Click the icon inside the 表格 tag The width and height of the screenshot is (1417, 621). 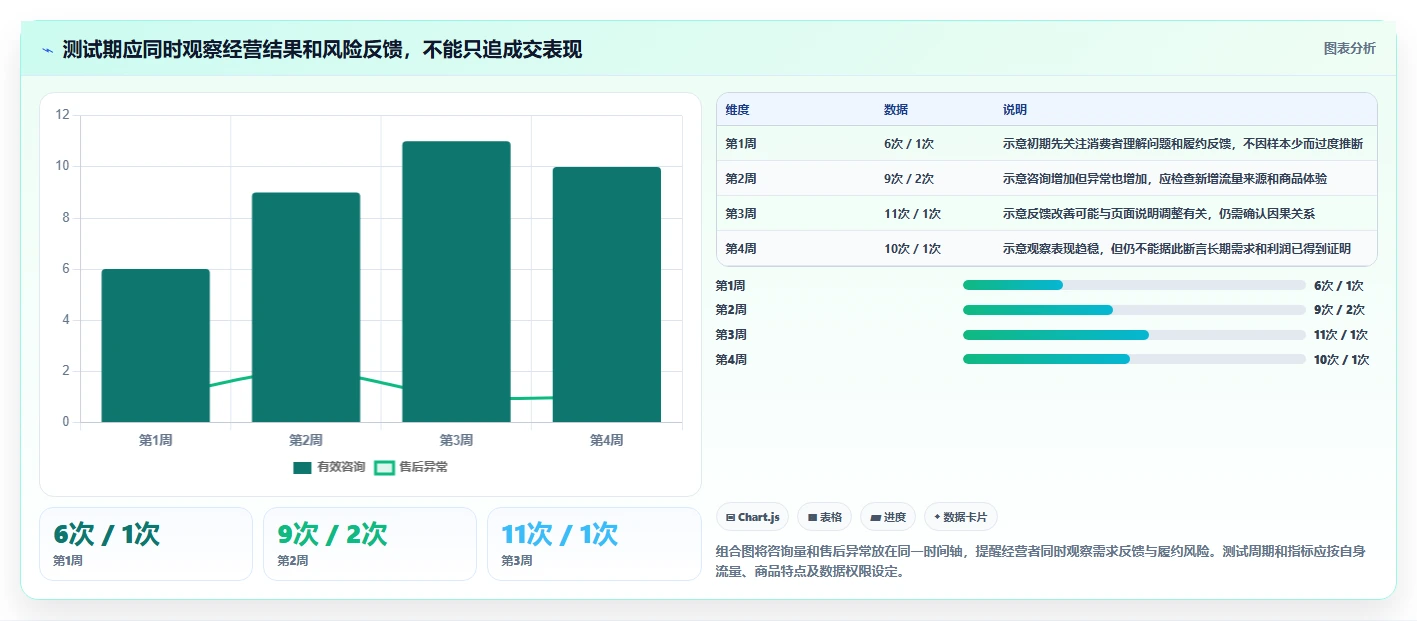(x=813, y=517)
